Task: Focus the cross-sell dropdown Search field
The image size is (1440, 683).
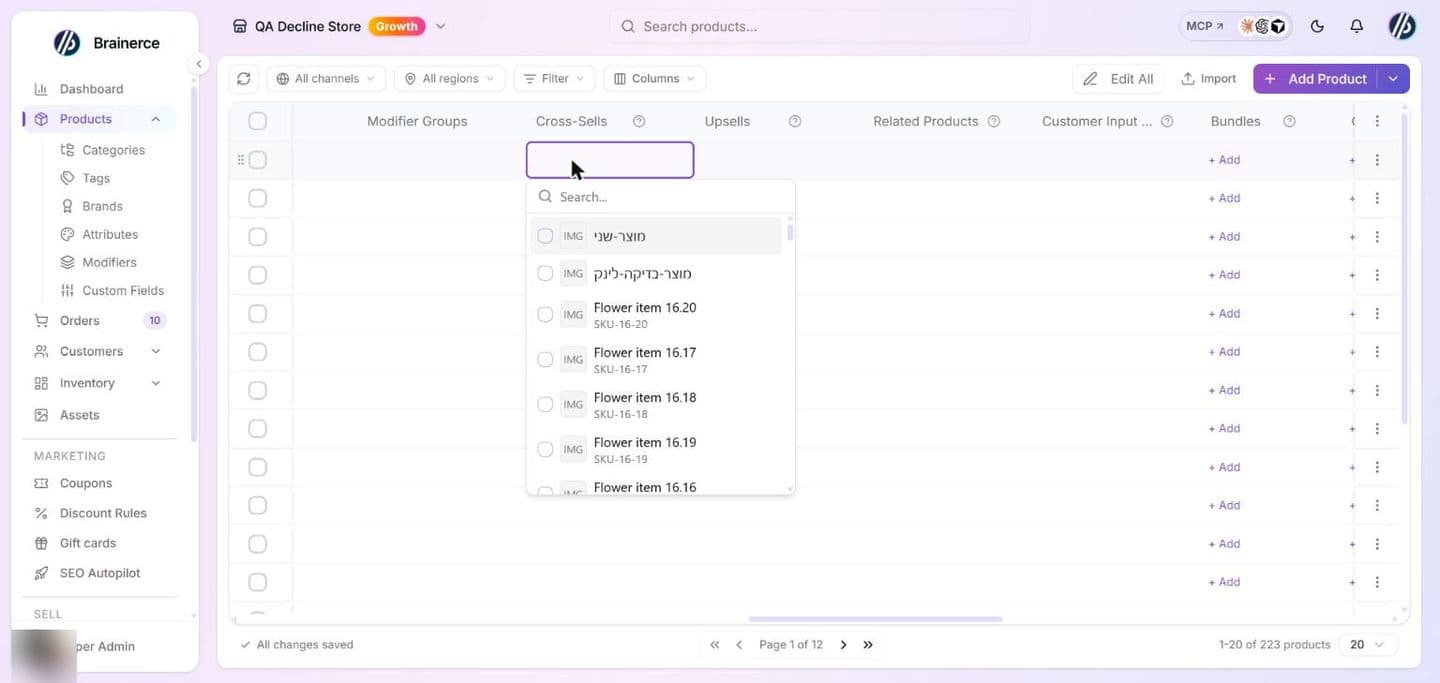Action: (x=661, y=197)
